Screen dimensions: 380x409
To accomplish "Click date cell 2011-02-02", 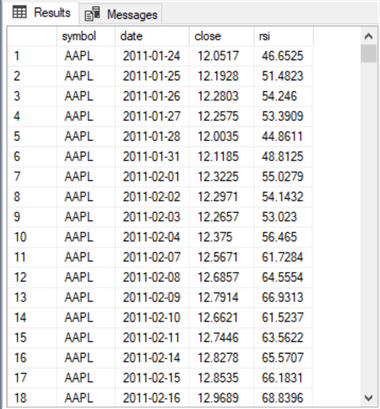I will [152, 196].
